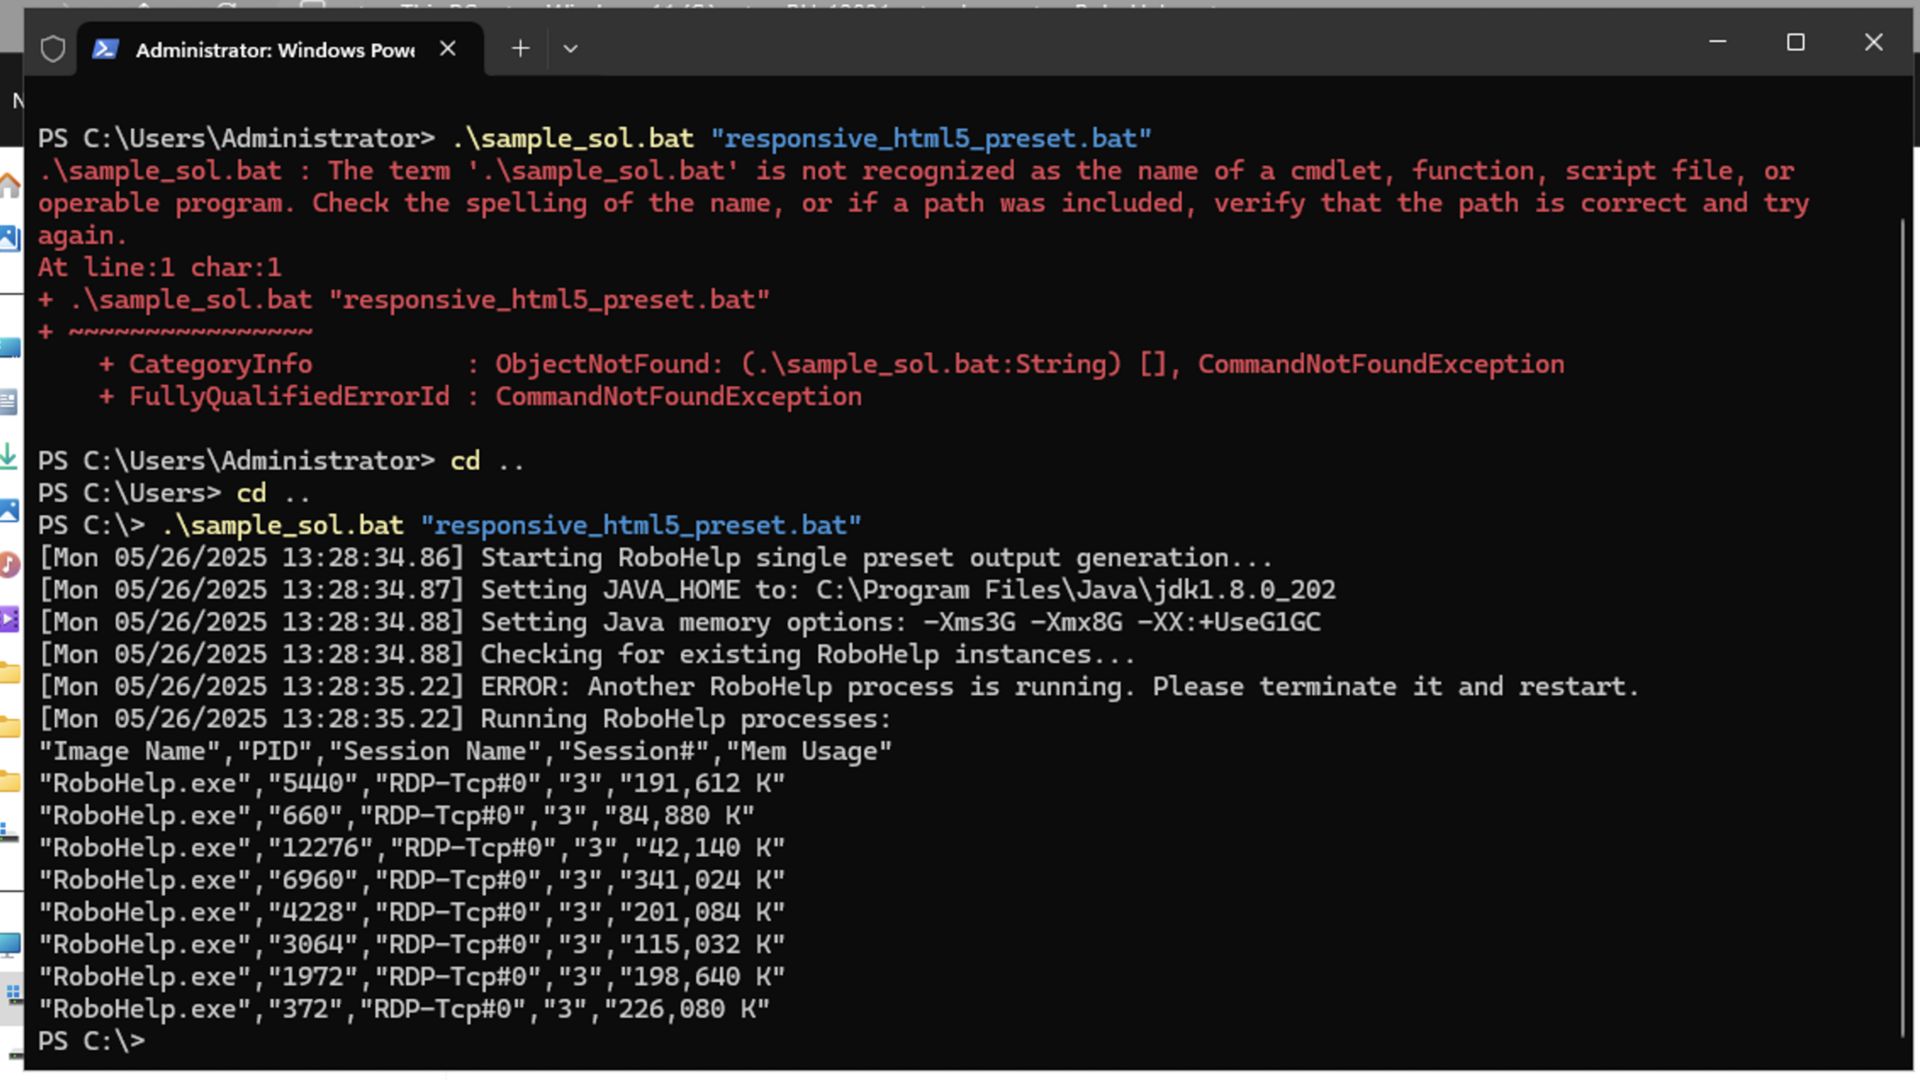
Task: Maximize the terminal window
Action: click(1796, 42)
